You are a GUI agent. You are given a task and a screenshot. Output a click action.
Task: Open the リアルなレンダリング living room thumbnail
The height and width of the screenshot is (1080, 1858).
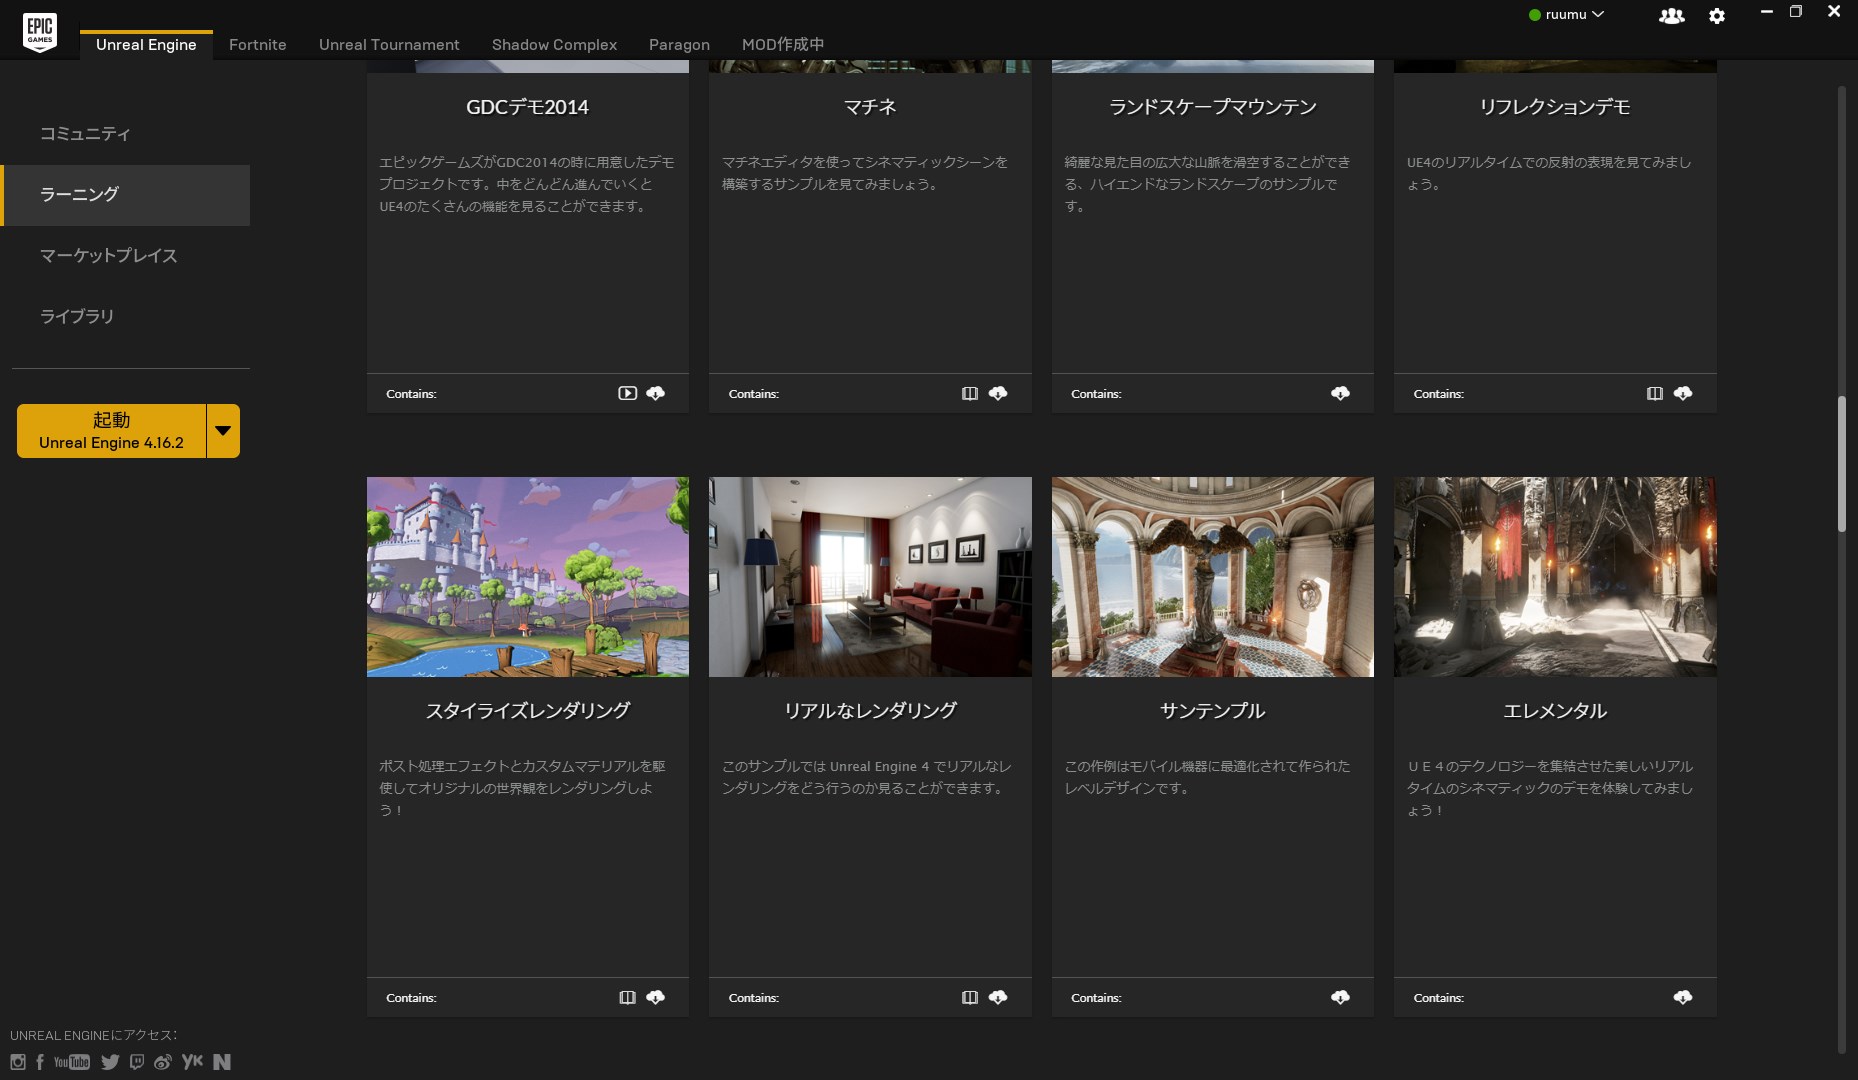click(x=870, y=577)
